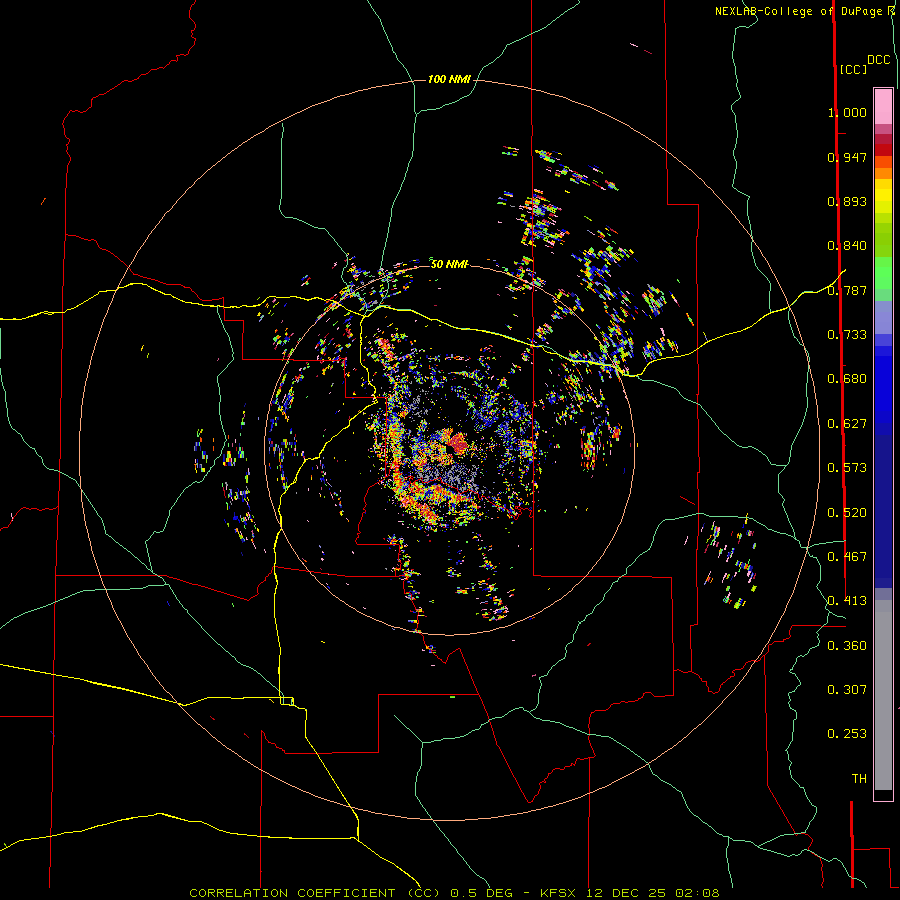Click the 0.893 scale value
Screen dimensions: 900x900
pos(847,201)
